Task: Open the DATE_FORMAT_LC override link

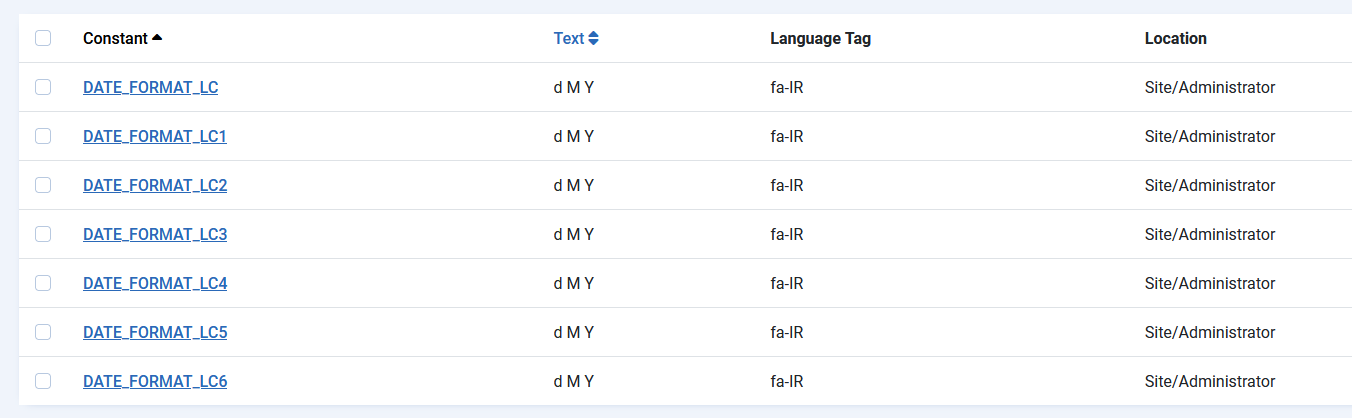Action: (150, 87)
